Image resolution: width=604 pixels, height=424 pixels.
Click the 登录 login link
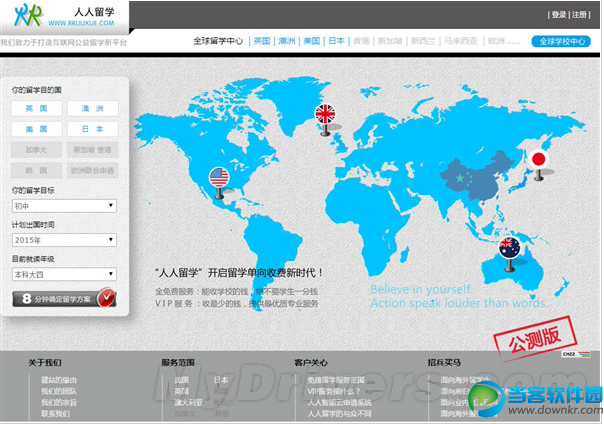[559, 15]
